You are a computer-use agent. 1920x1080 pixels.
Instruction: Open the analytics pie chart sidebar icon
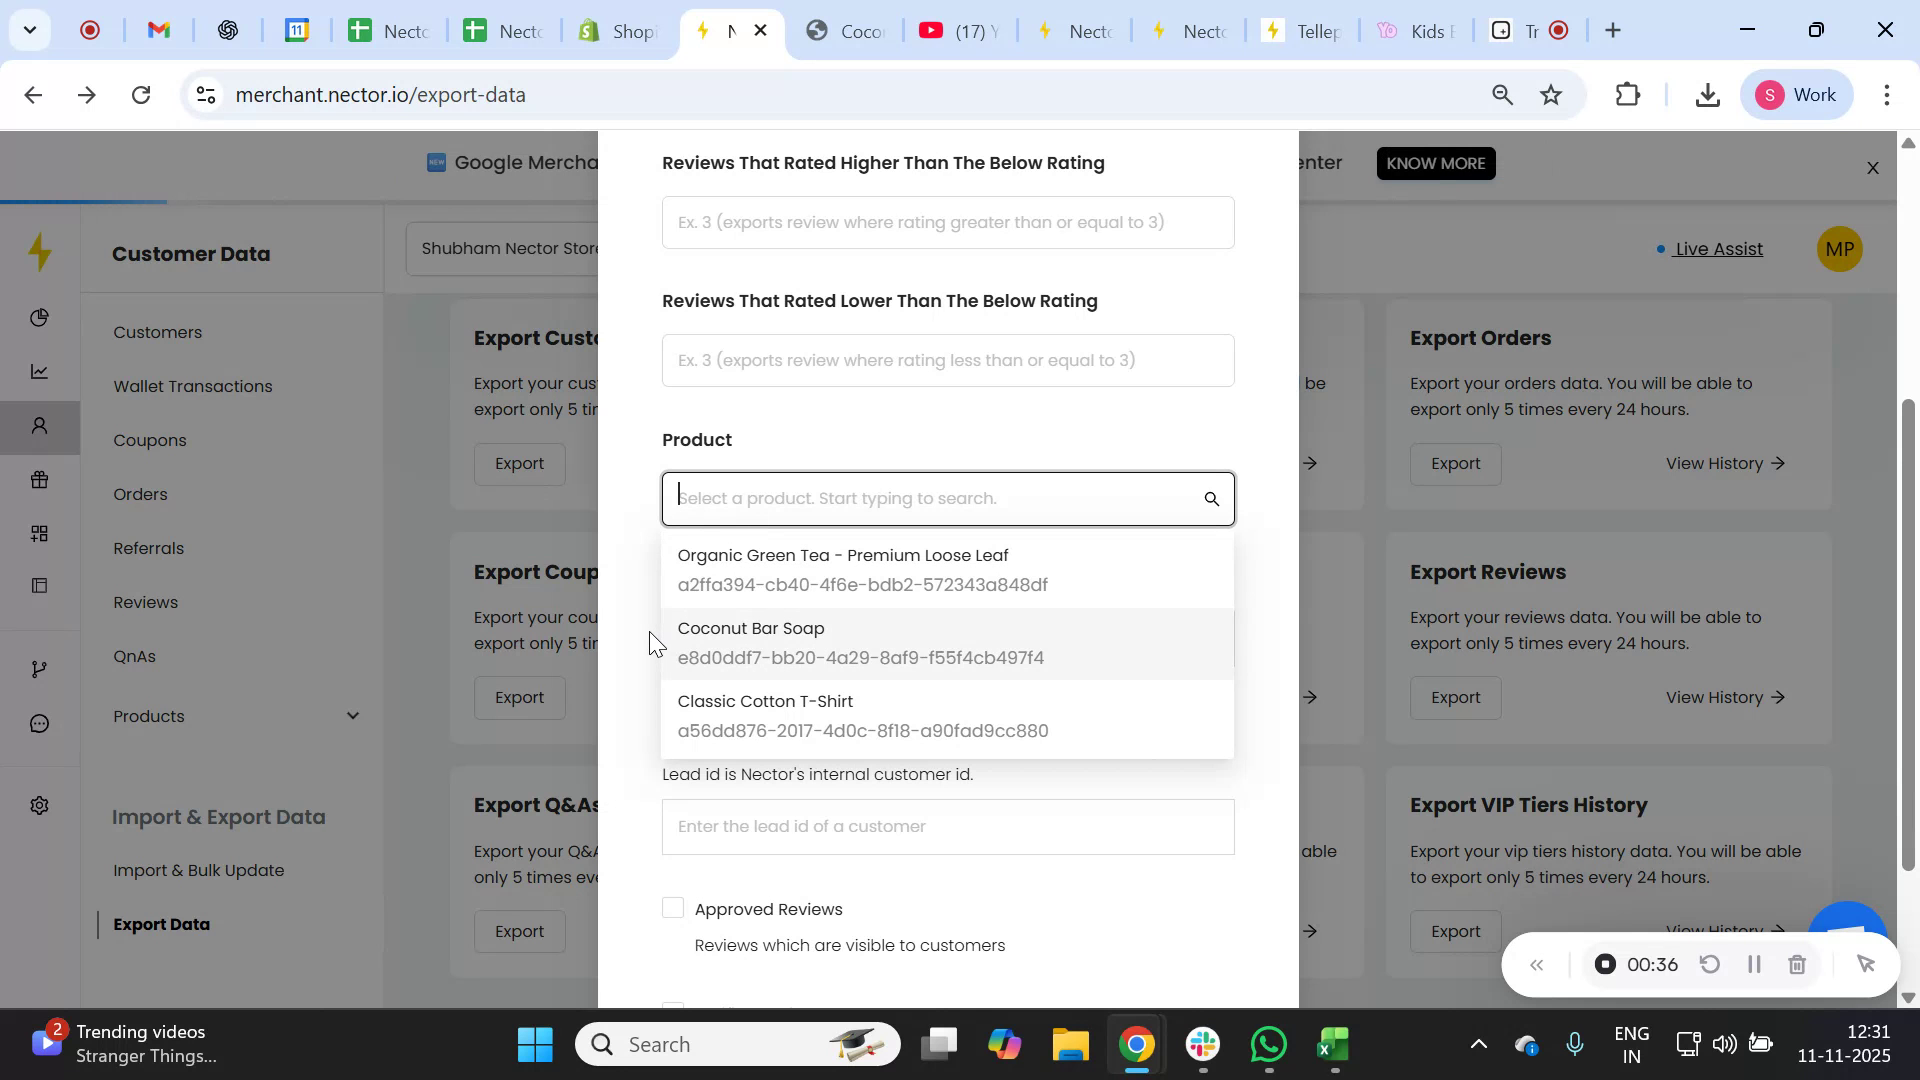coord(40,317)
